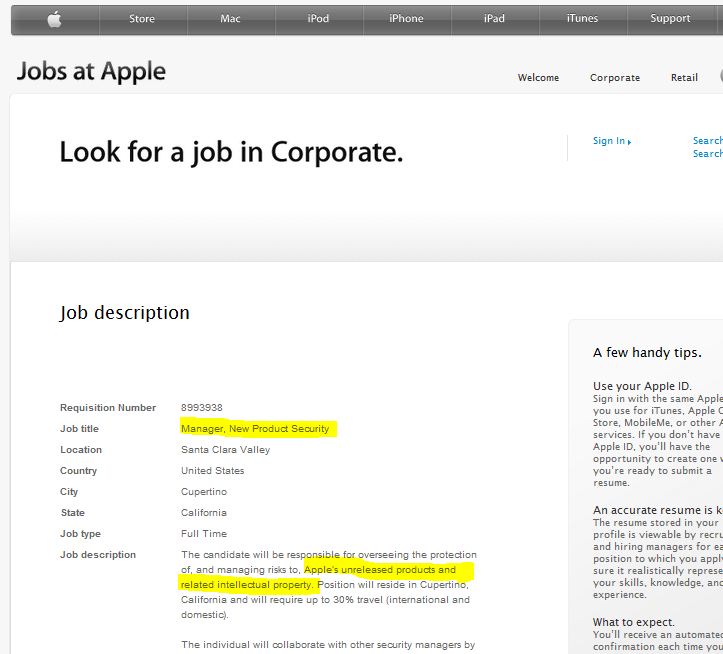Switch to the Welcome tab

click(x=538, y=78)
